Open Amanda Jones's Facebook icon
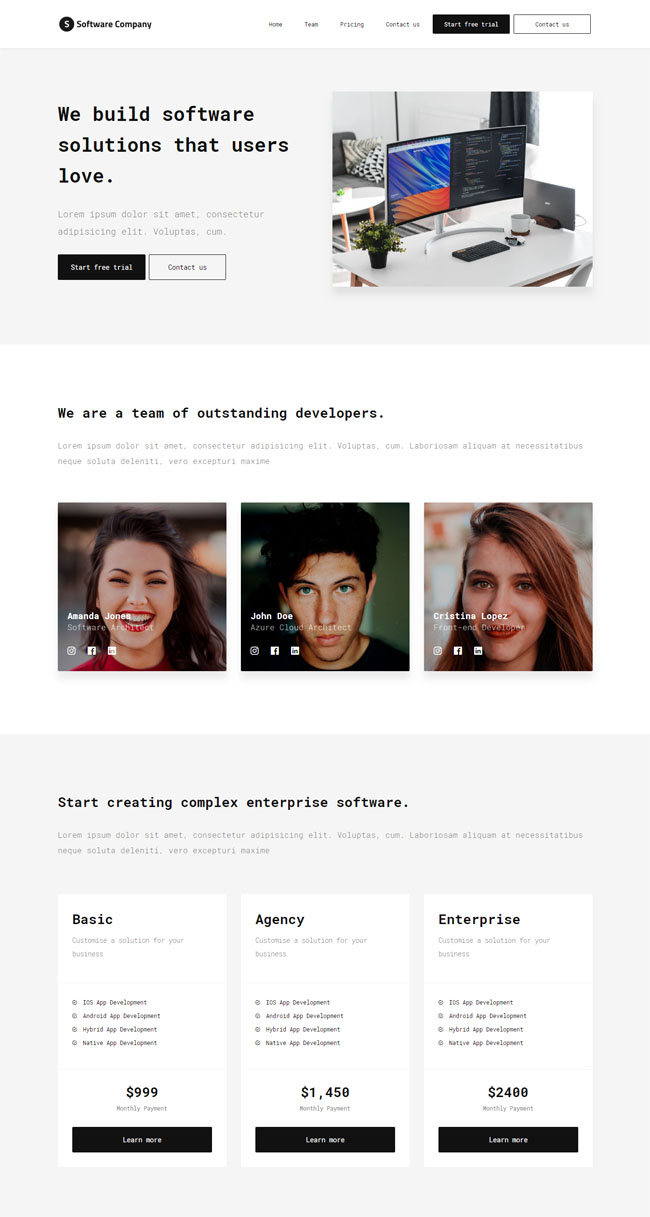This screenshot has height=1217, width=650. click(x=92, y=650)
